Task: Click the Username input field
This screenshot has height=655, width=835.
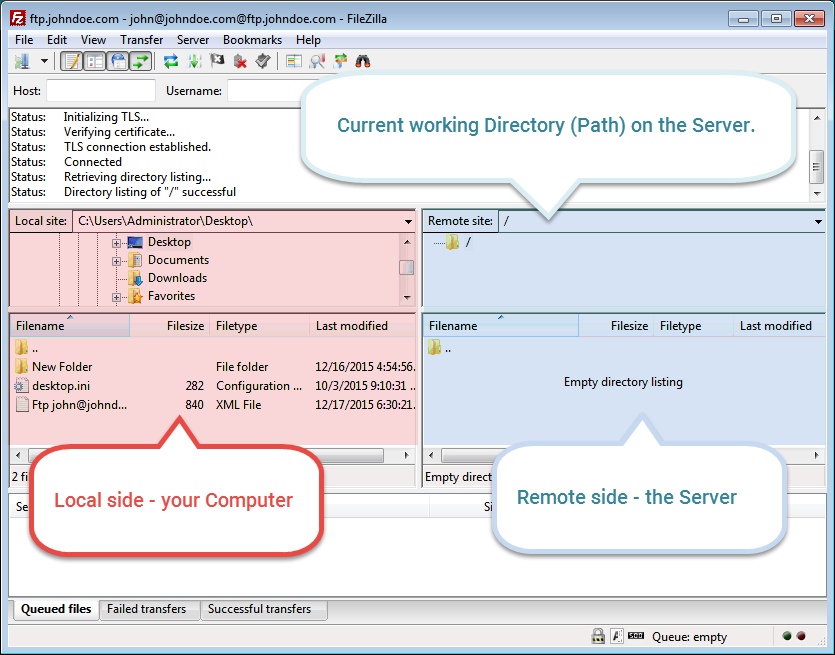Action: [265, 91]
